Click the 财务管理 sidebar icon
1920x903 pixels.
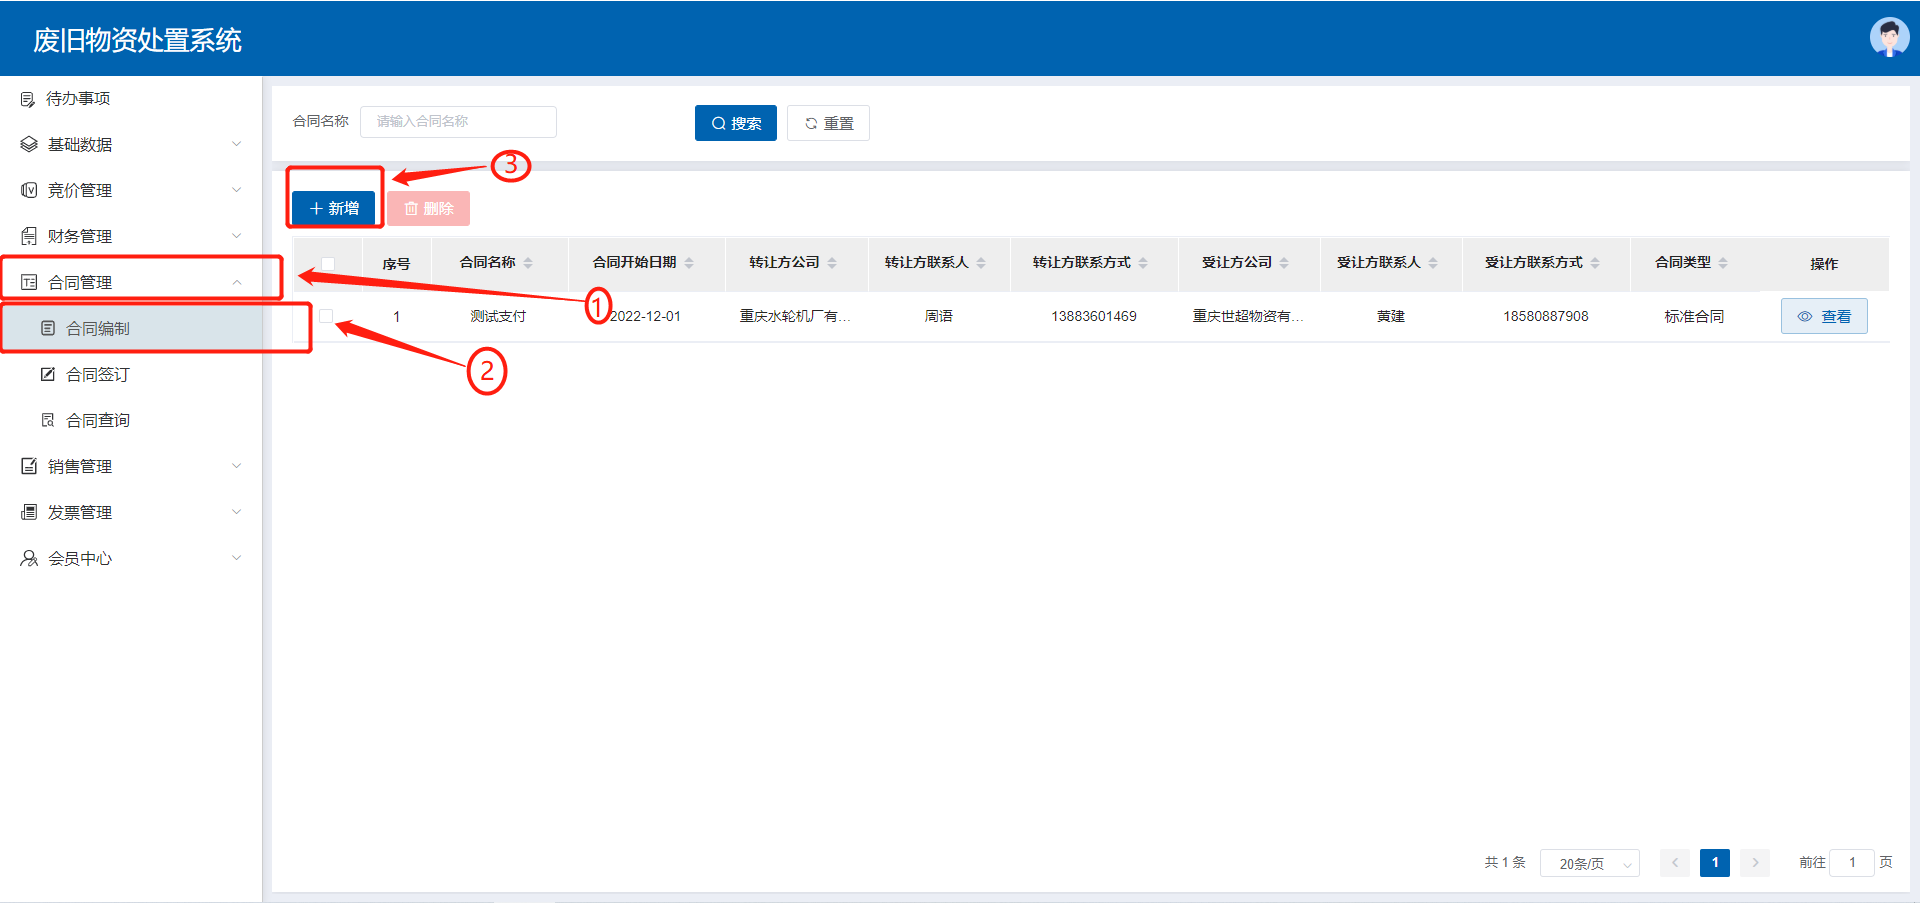click(29, 236)
